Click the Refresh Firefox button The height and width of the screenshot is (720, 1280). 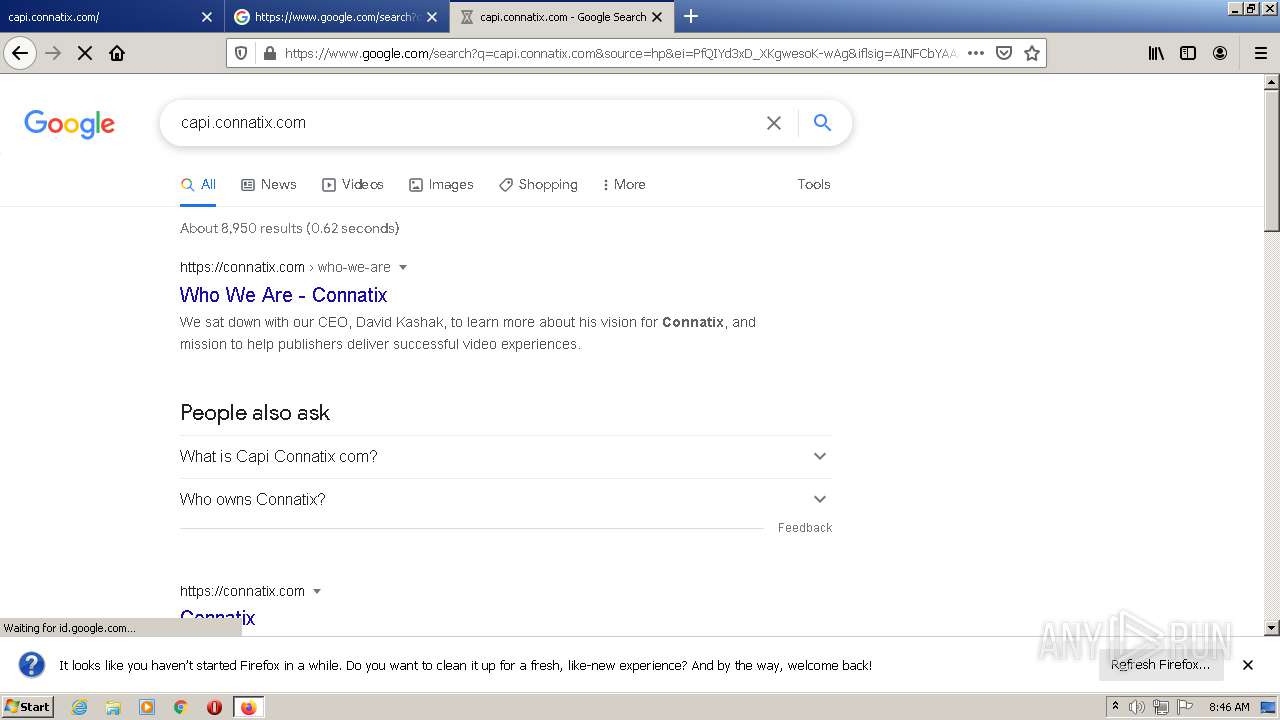point(1160,665)
